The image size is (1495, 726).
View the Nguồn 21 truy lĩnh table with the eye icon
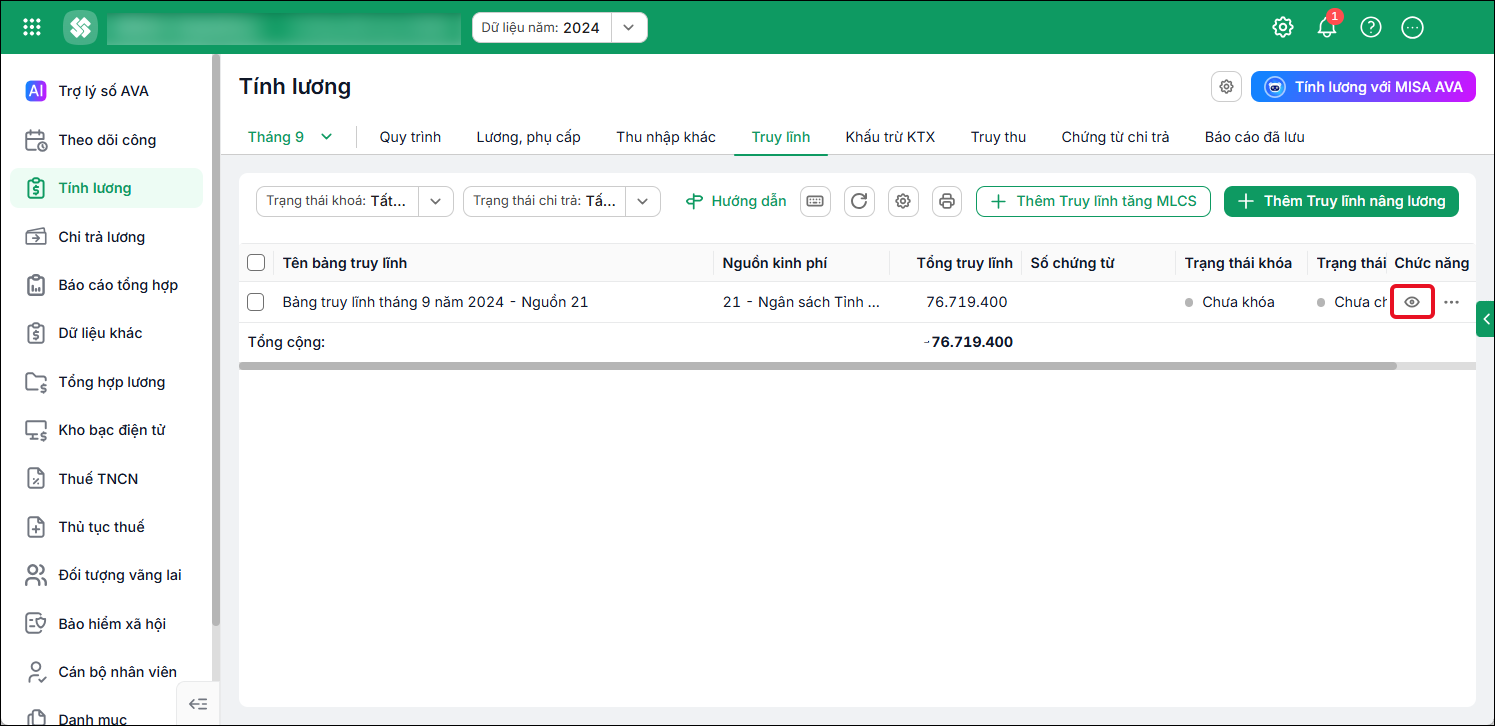(1412, 302)
